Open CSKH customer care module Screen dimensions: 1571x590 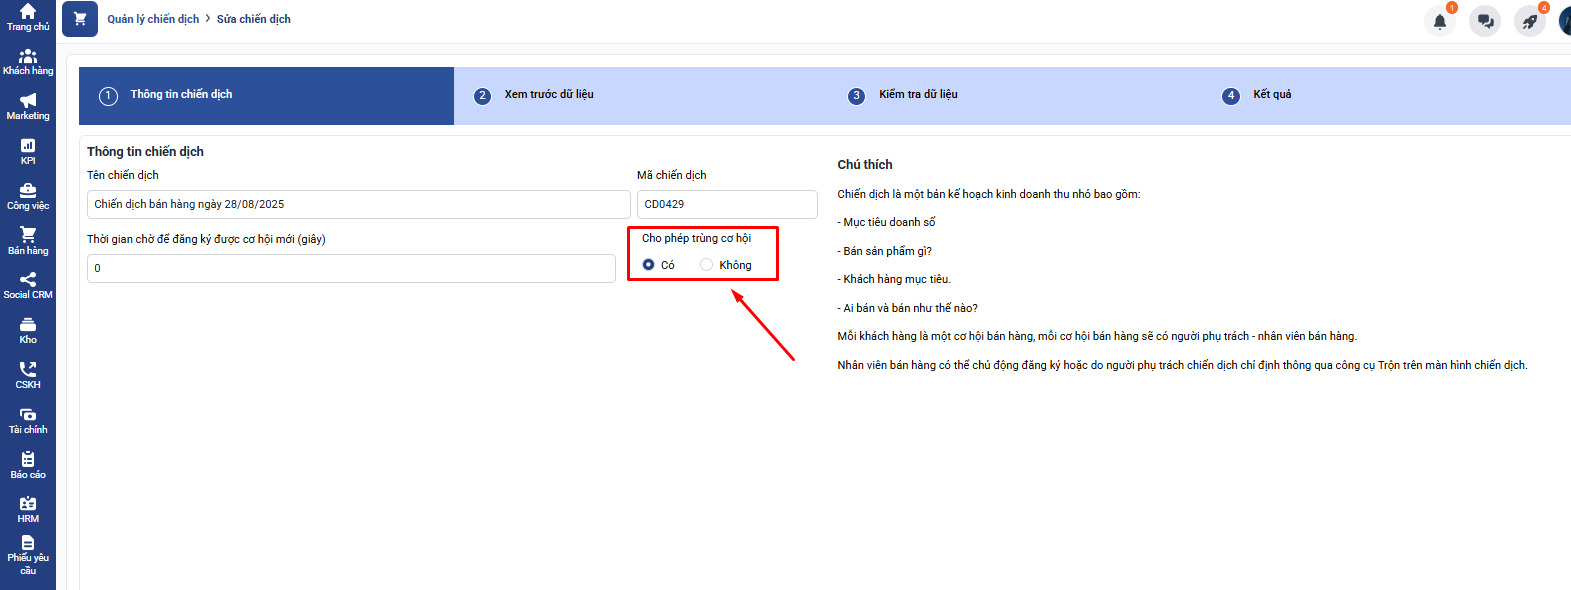pos(28,376)
